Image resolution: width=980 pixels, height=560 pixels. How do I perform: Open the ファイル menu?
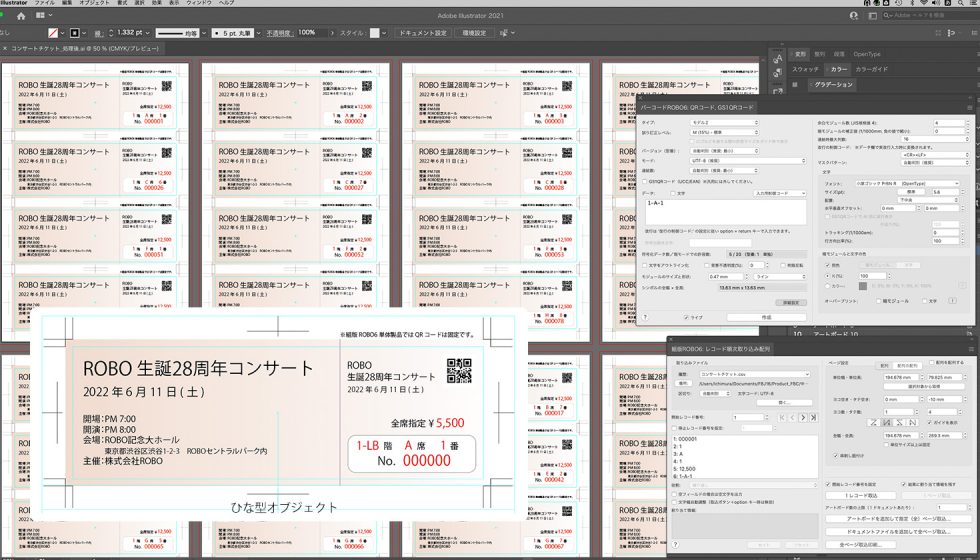44,3
